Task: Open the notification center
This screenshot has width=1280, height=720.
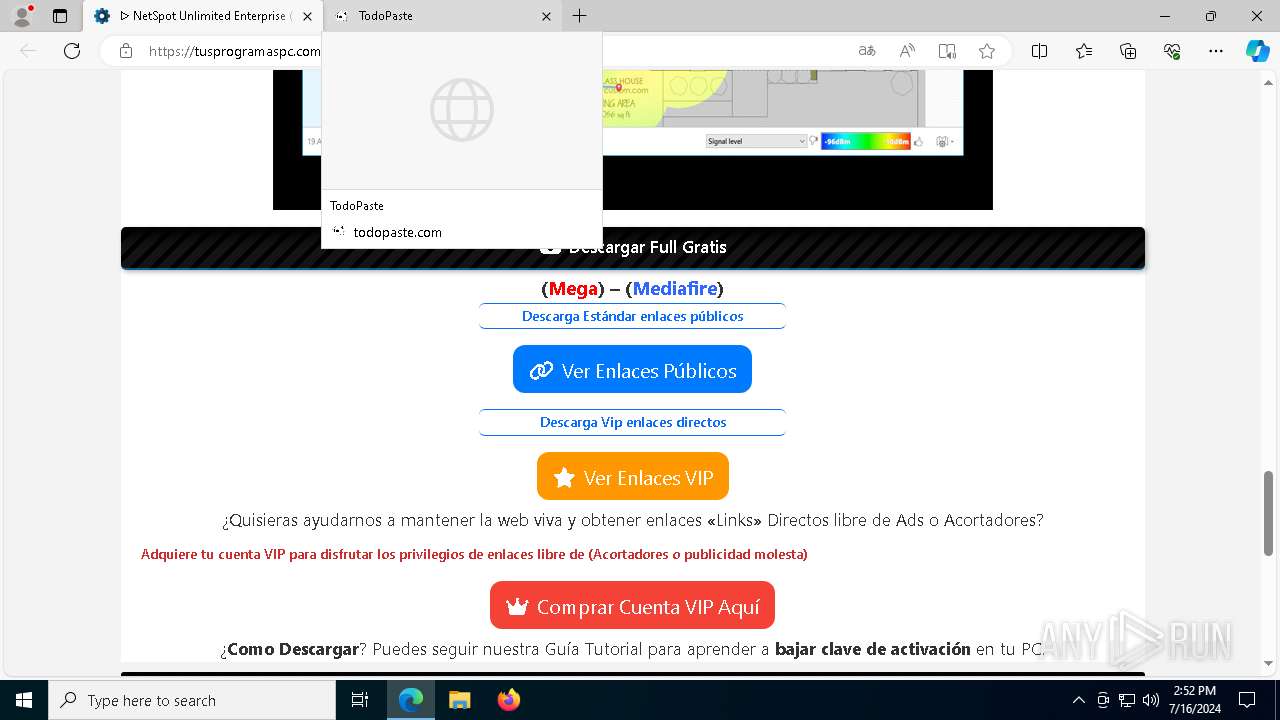Action: 1247,700
